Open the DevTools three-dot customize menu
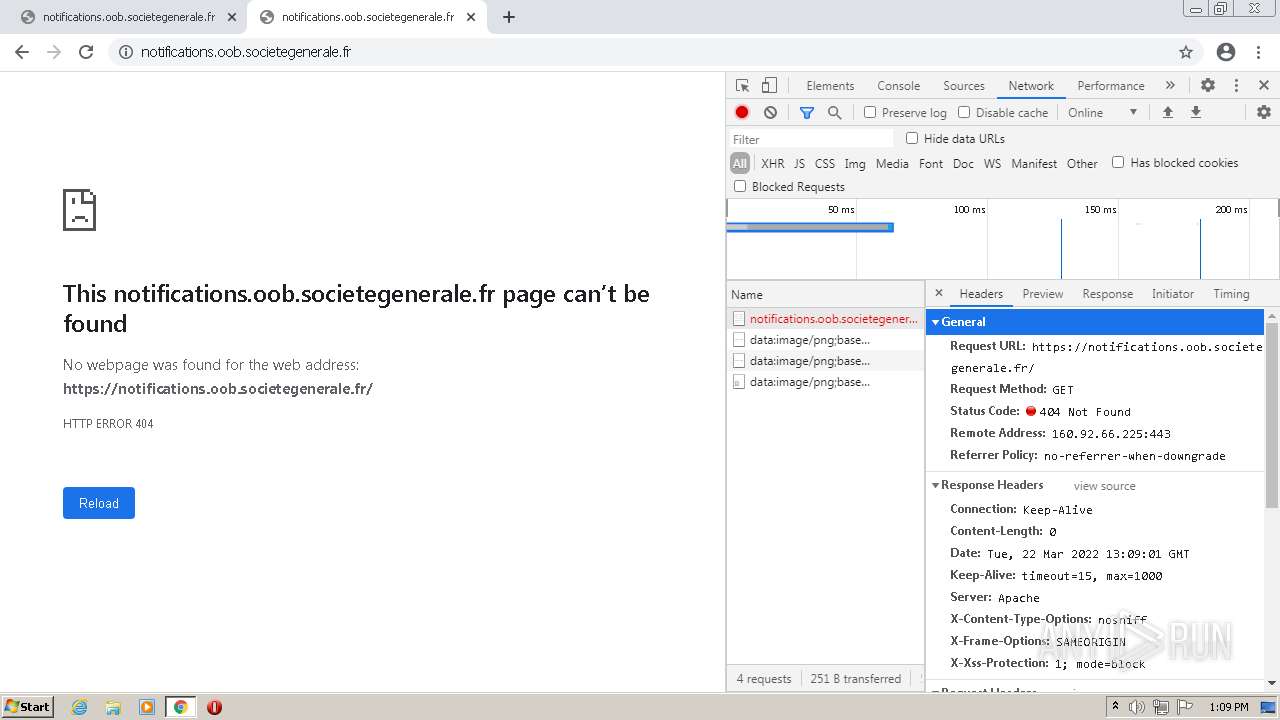The height and width of the screenshot is (720, 1280). click(1236, 86)
